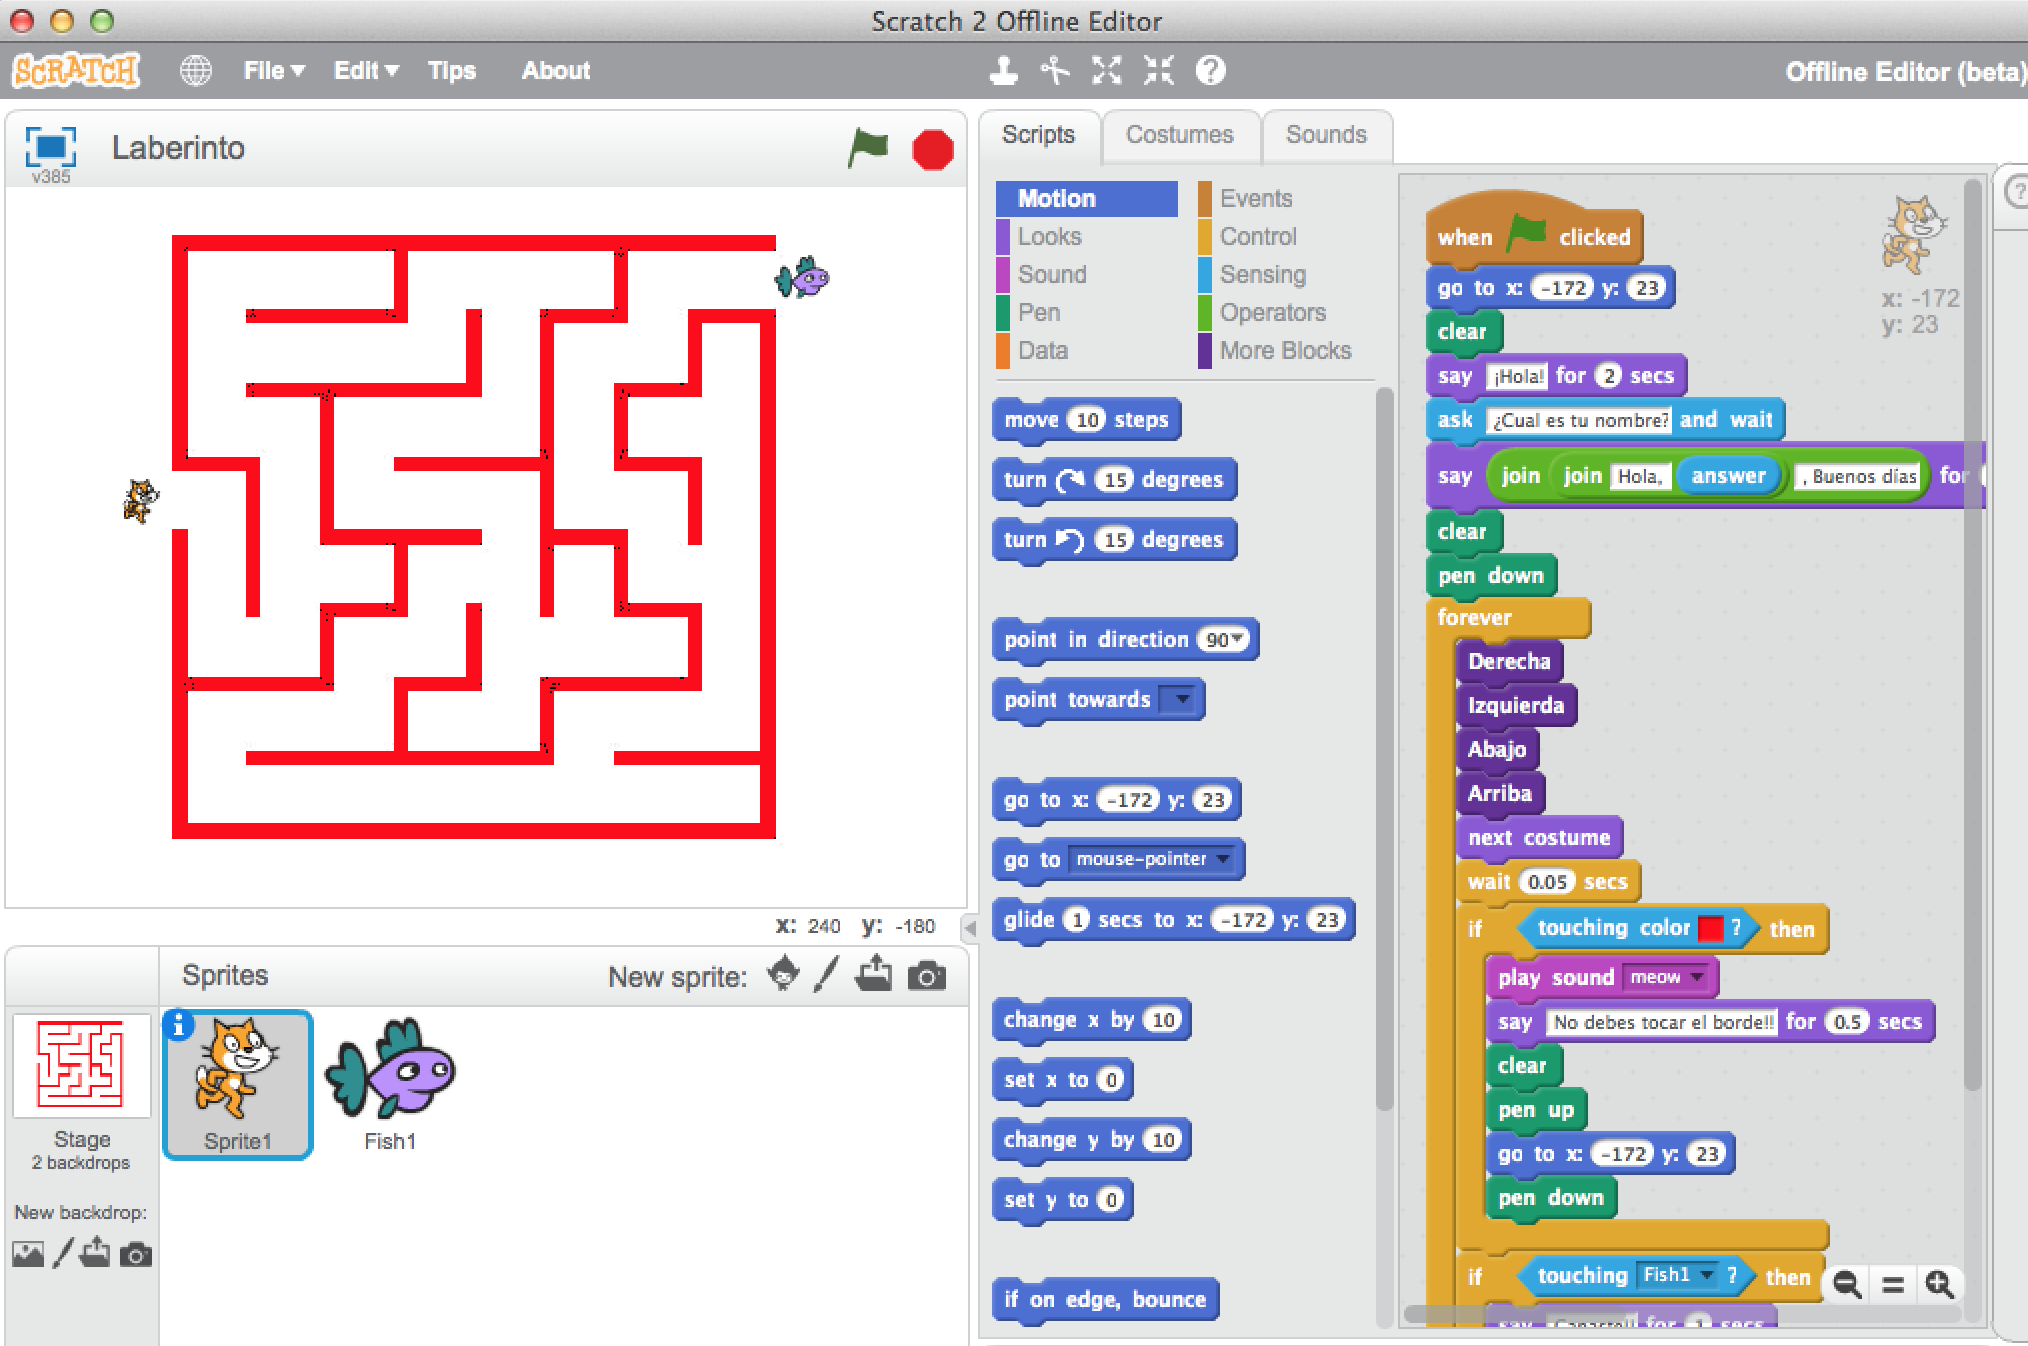Image resolution: width=2028 pixels, height=1346 pixels.
Task: Reset scripts area zoom
Action: pyautogui.click(x=1893, y=1284)
